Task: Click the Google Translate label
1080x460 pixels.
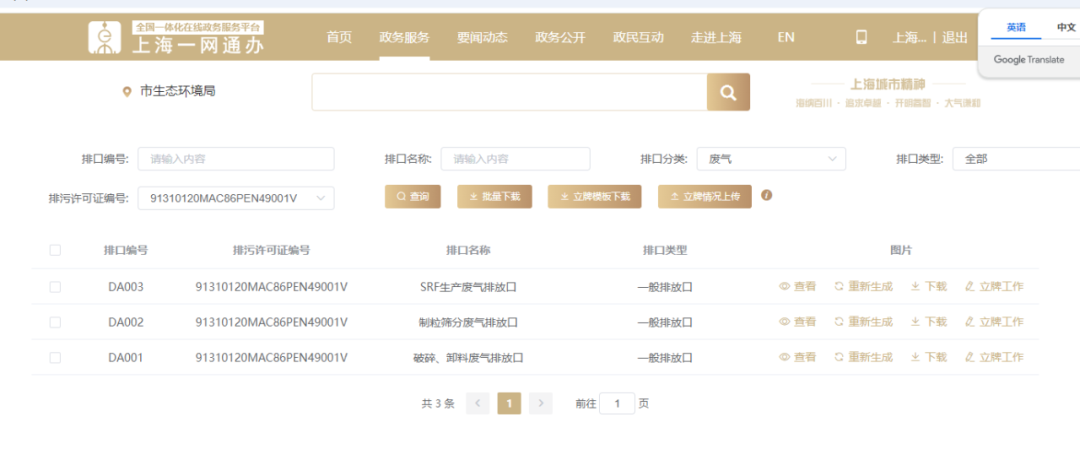Action: 1029,60
